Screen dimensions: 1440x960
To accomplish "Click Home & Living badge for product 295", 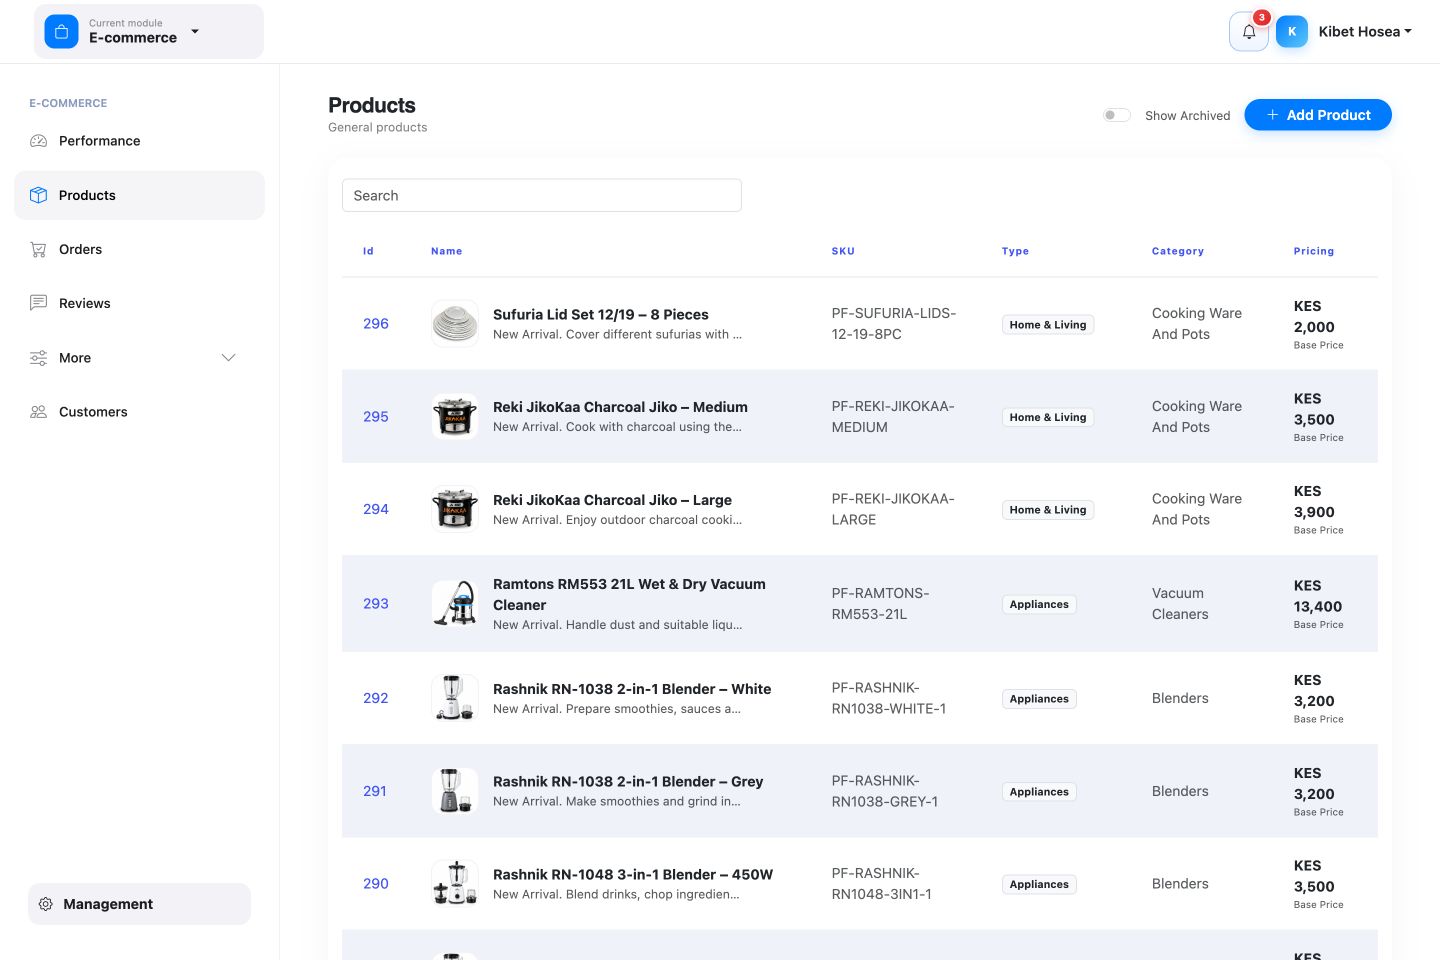I will [x=1048, y=417].
